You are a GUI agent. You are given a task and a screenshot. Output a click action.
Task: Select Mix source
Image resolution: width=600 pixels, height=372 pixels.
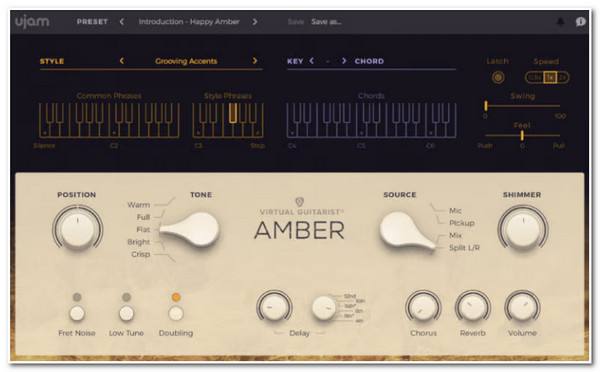455,235
